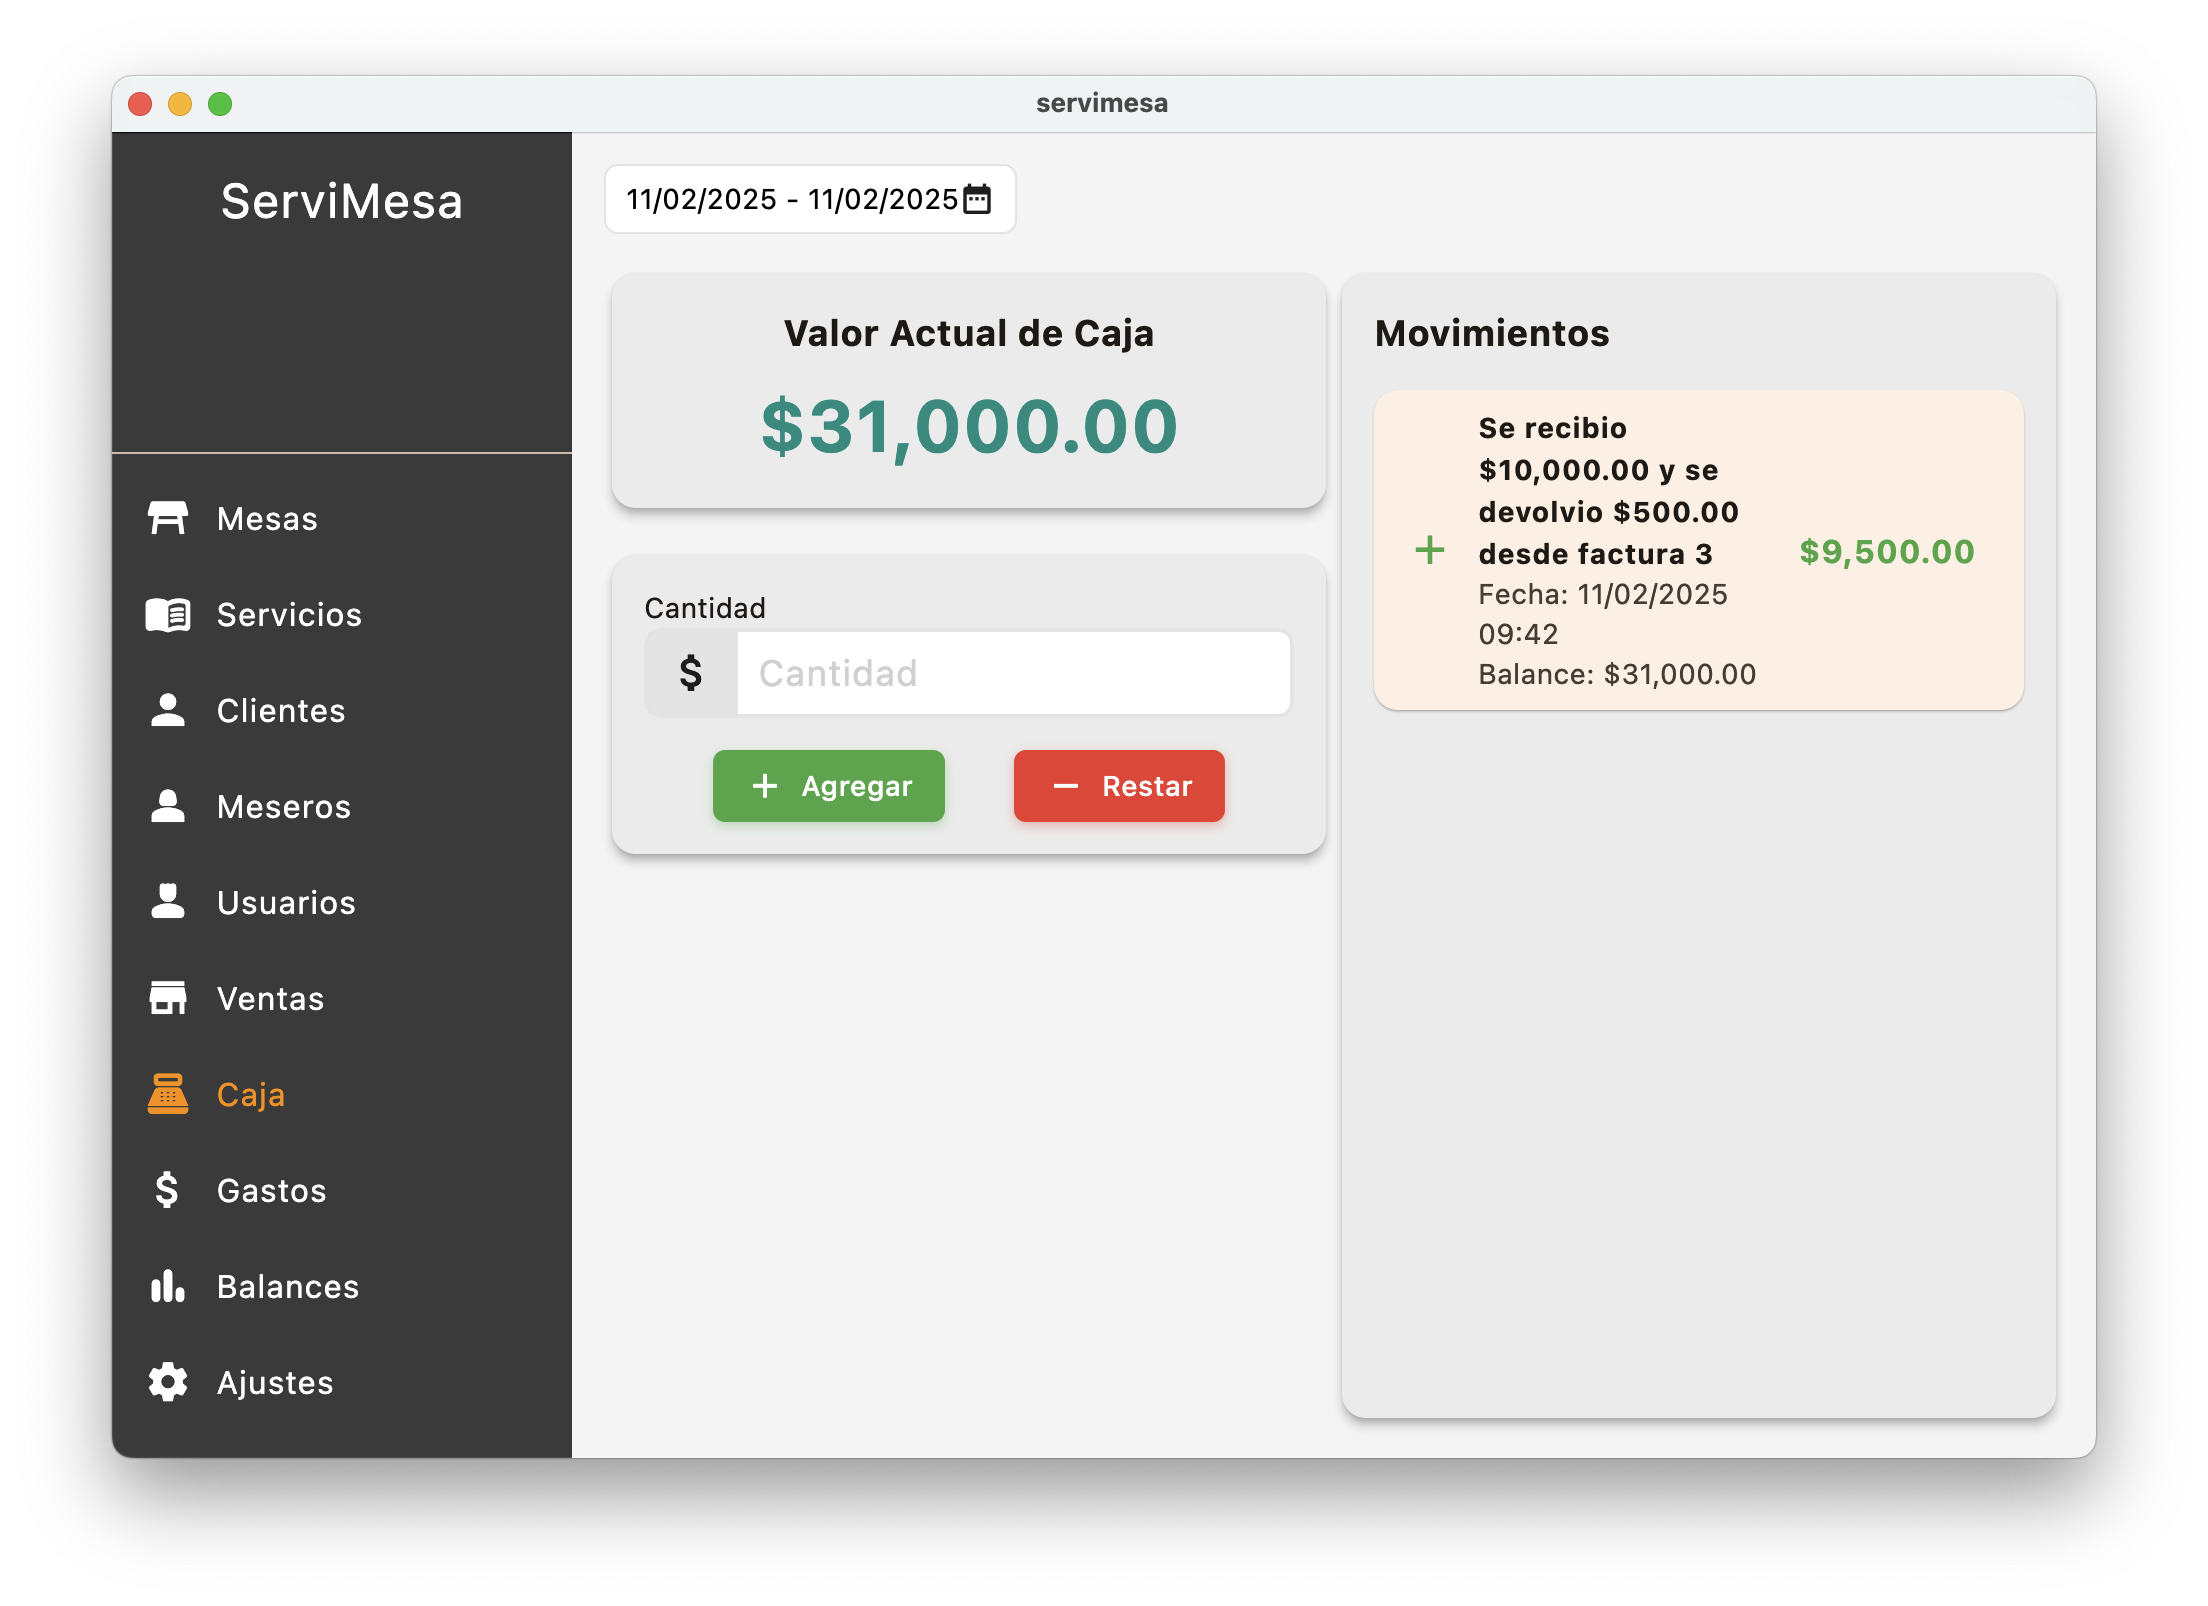Click the Caja cash register icon
Viewport: 2208px width, 1606px height.
(x=167, y=1094)
